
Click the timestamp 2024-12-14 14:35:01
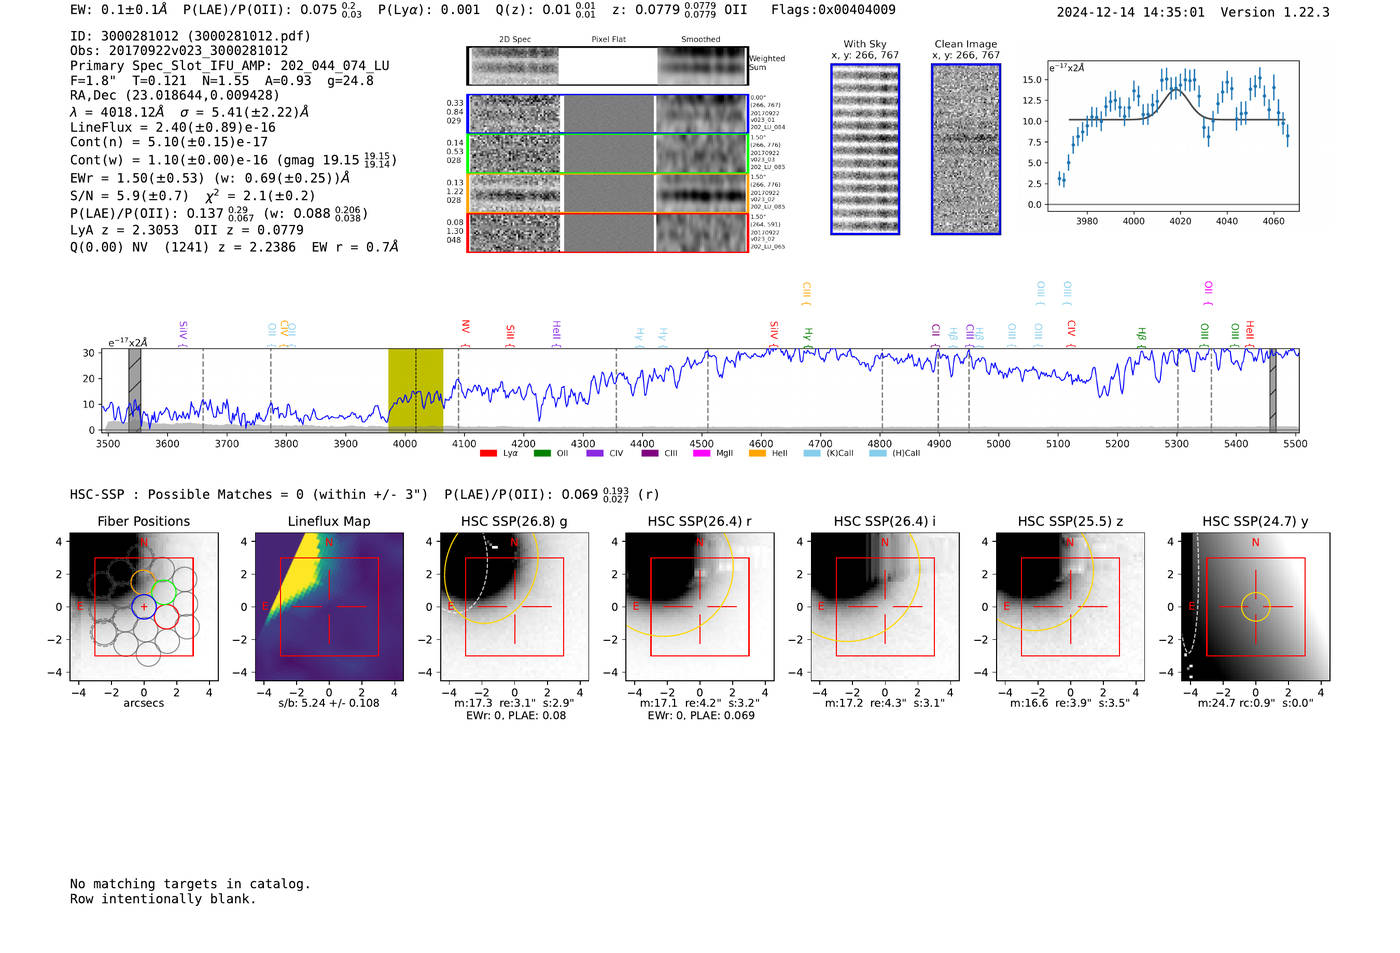tap(1131, 13)
